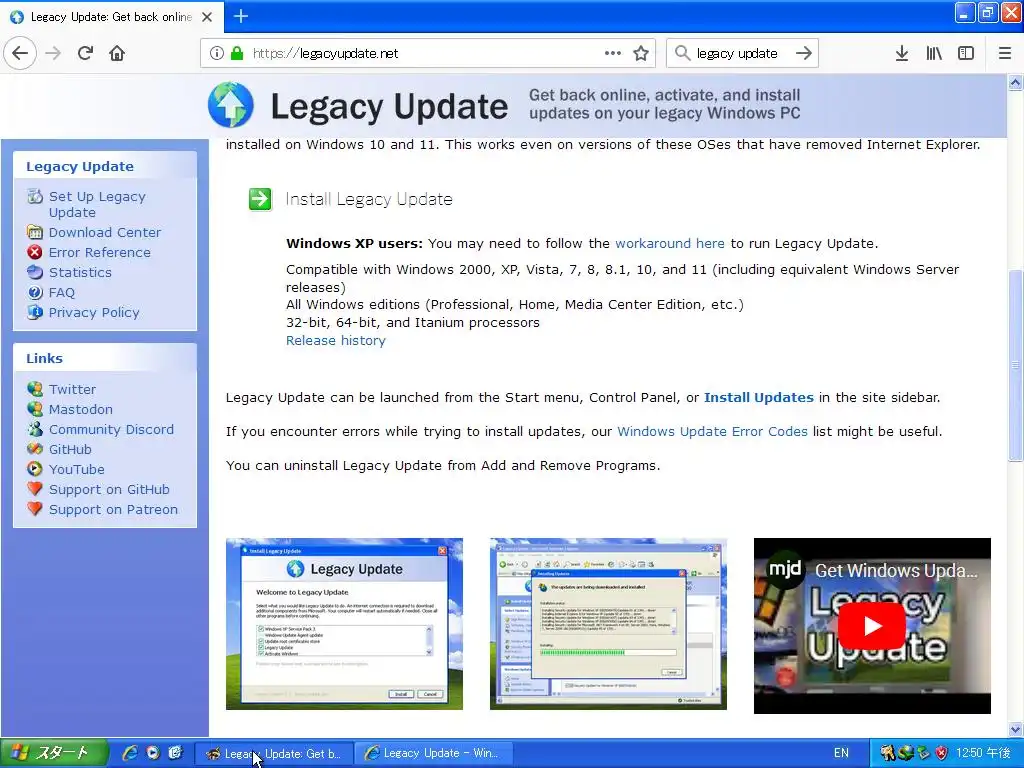Click the YouTube sidebar link icon
Screen dimensions: 1024x768
click(35, 469)
